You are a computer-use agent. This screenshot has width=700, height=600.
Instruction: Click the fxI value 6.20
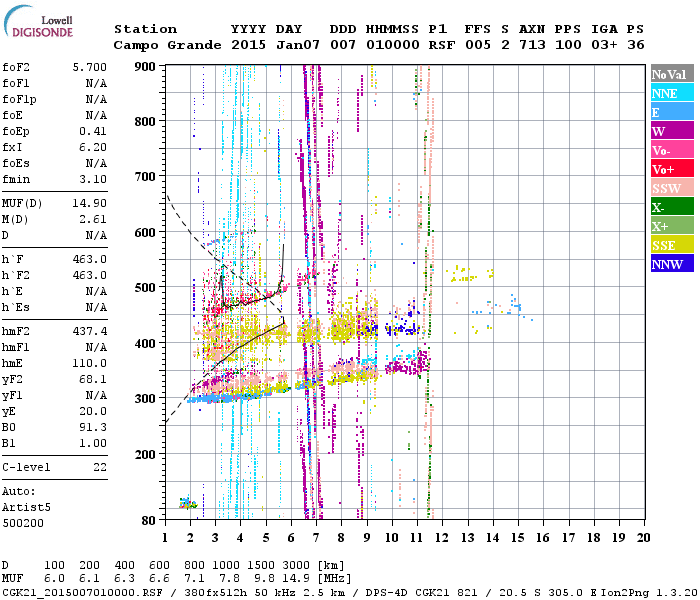click(x=93, y=147)
